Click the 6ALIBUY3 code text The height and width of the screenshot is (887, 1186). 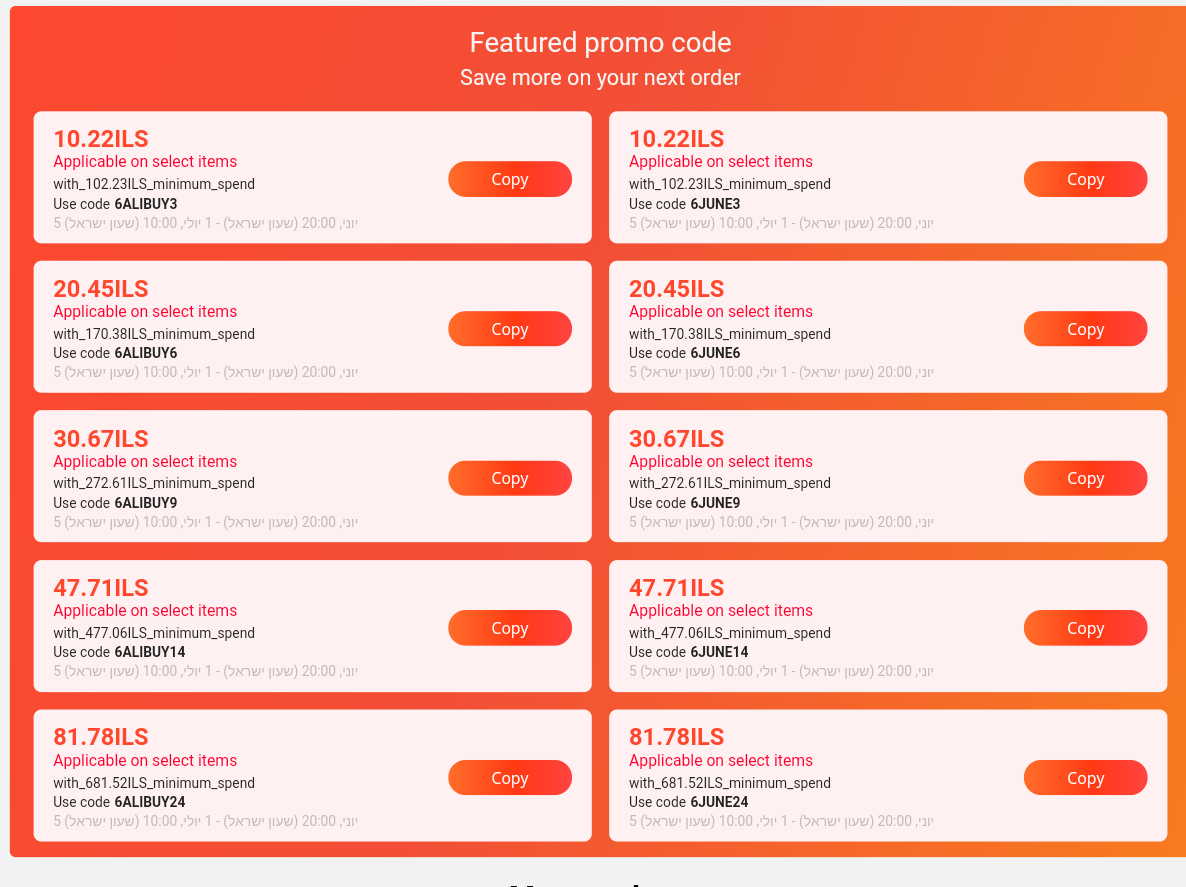145,204
